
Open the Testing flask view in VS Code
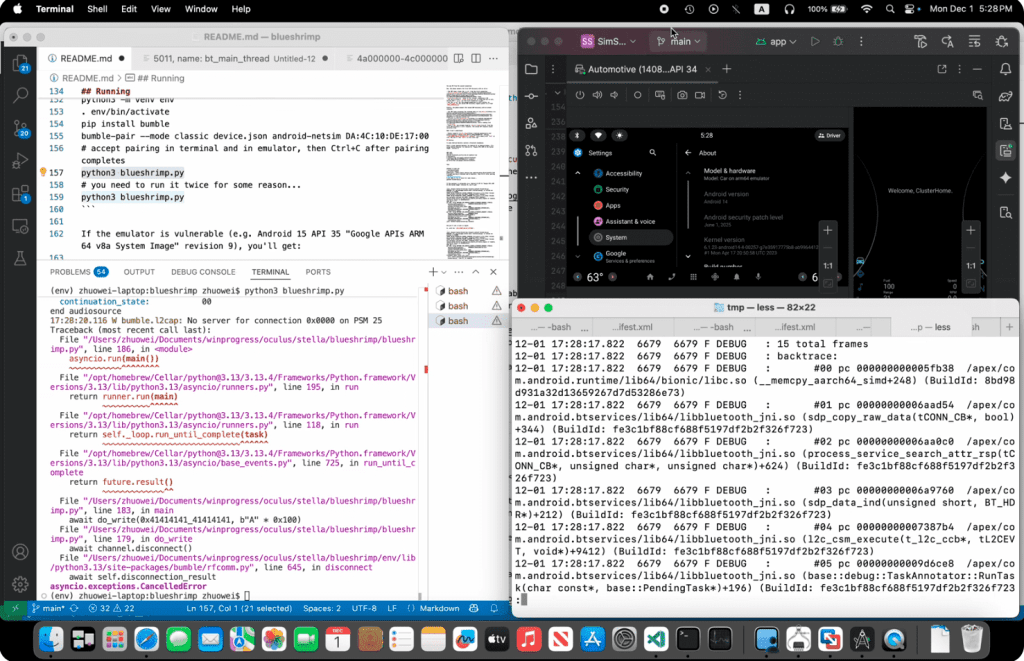(21, 259)
